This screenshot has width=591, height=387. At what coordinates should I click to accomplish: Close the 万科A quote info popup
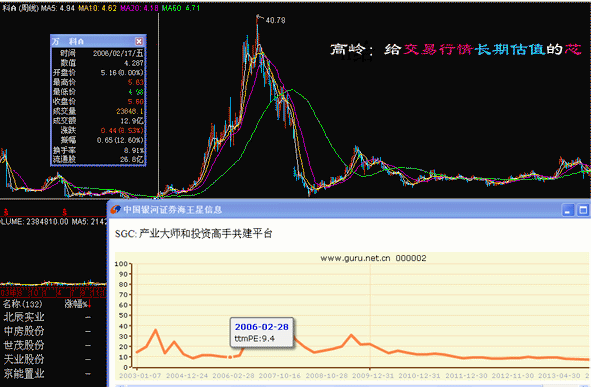coord(139,41)
